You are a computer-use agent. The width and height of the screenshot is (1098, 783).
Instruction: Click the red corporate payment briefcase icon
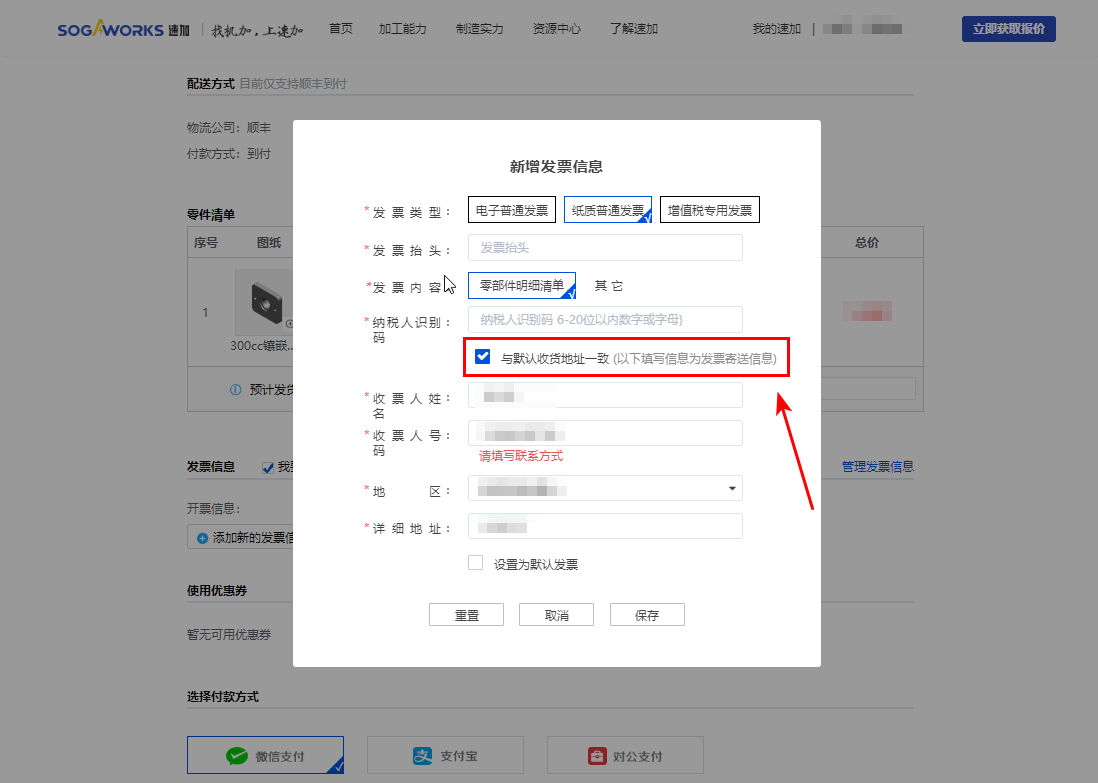point(596,757)
